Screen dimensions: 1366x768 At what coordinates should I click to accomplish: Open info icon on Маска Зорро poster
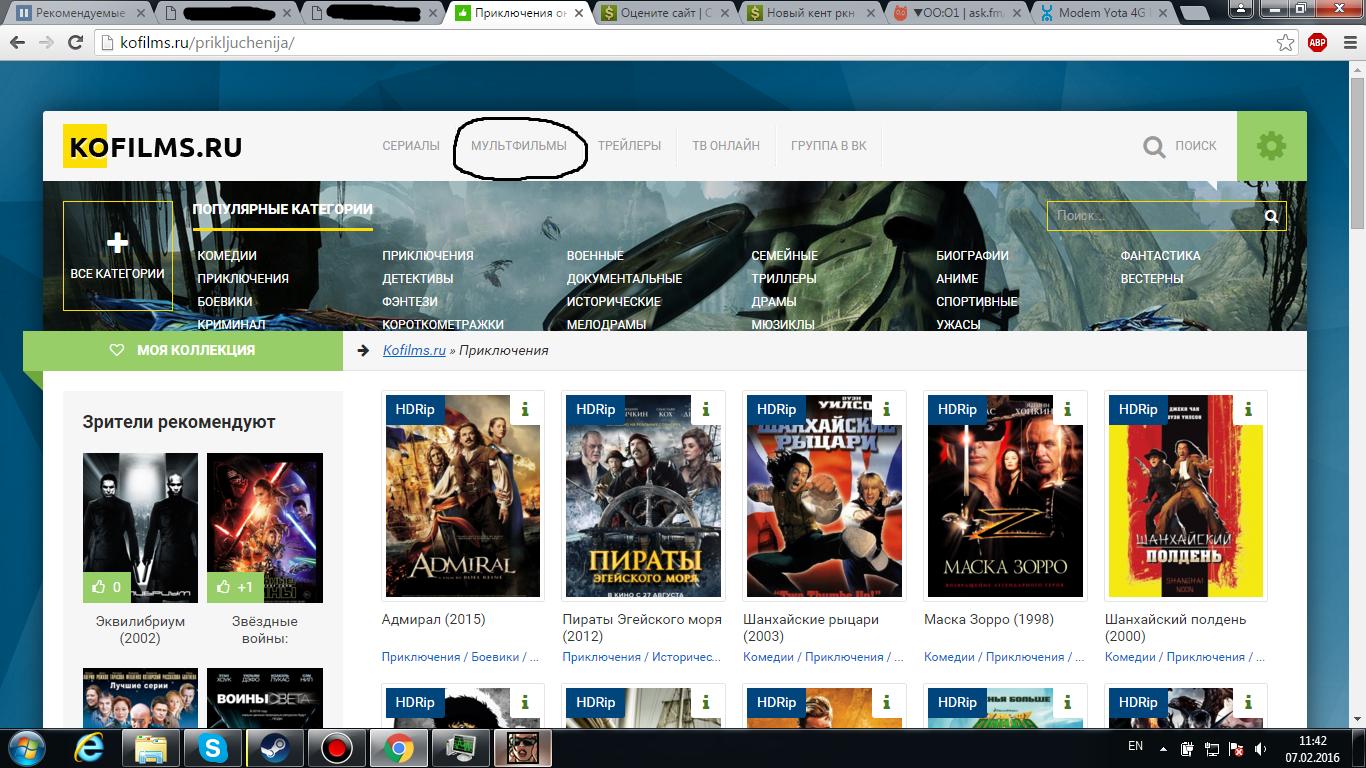tap(1068, 409)
